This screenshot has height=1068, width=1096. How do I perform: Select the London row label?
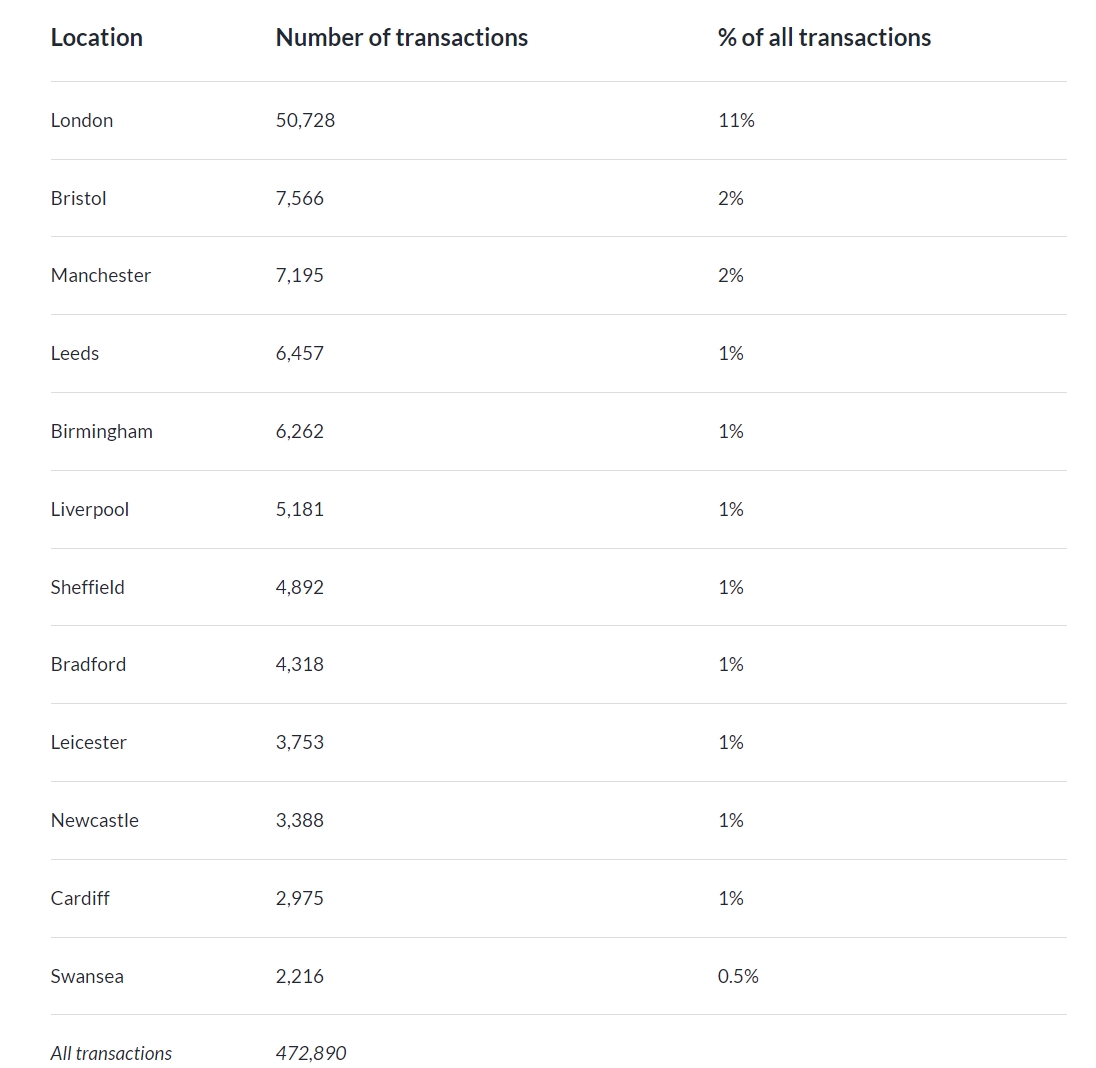point(82,120)
